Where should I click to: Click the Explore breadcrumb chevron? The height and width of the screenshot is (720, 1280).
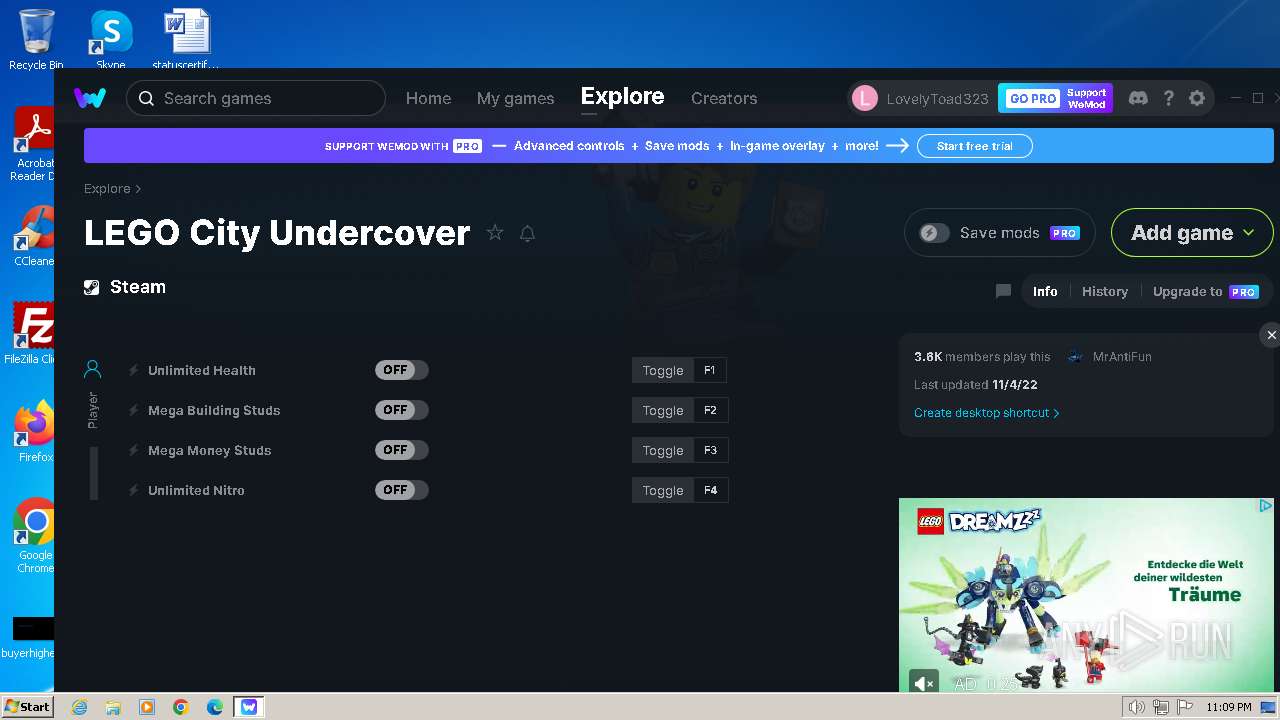(138, 189)
